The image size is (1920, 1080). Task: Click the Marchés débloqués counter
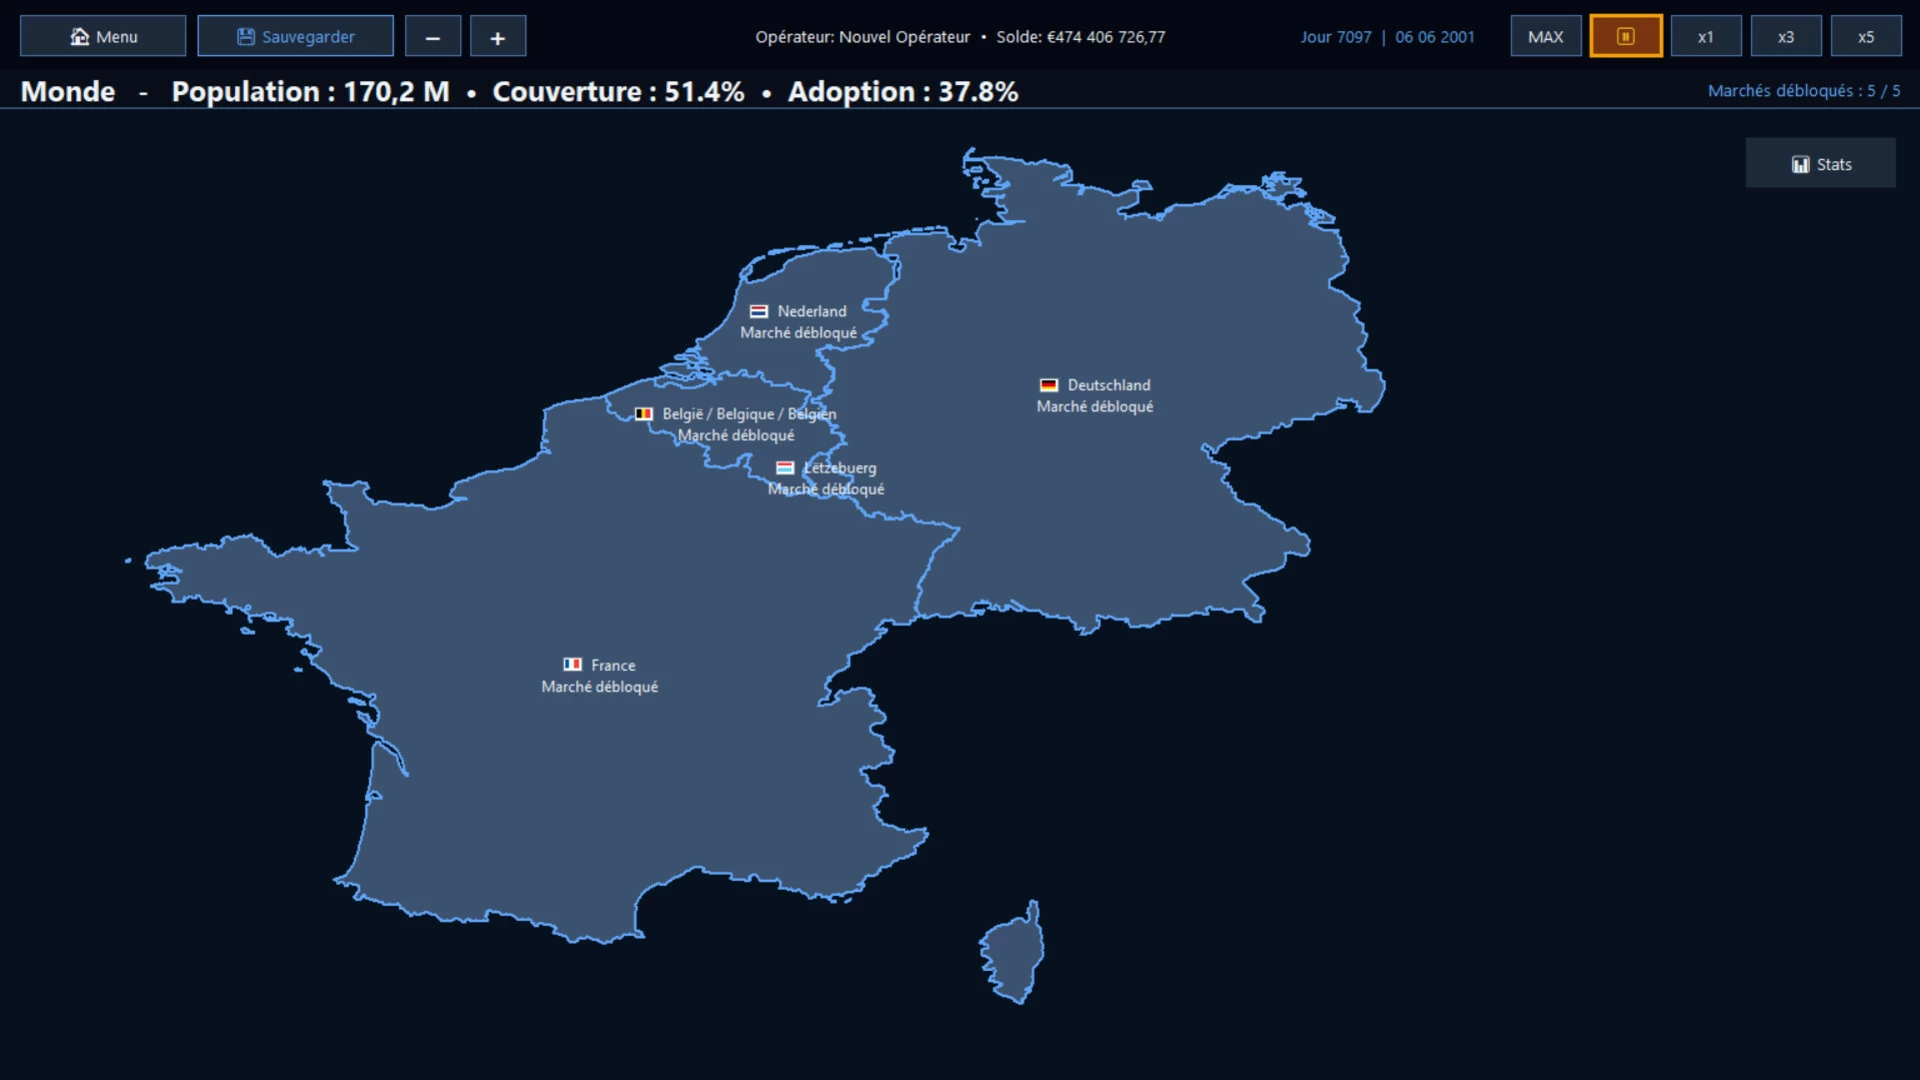pyautogui.click(x=1804, y=91)
